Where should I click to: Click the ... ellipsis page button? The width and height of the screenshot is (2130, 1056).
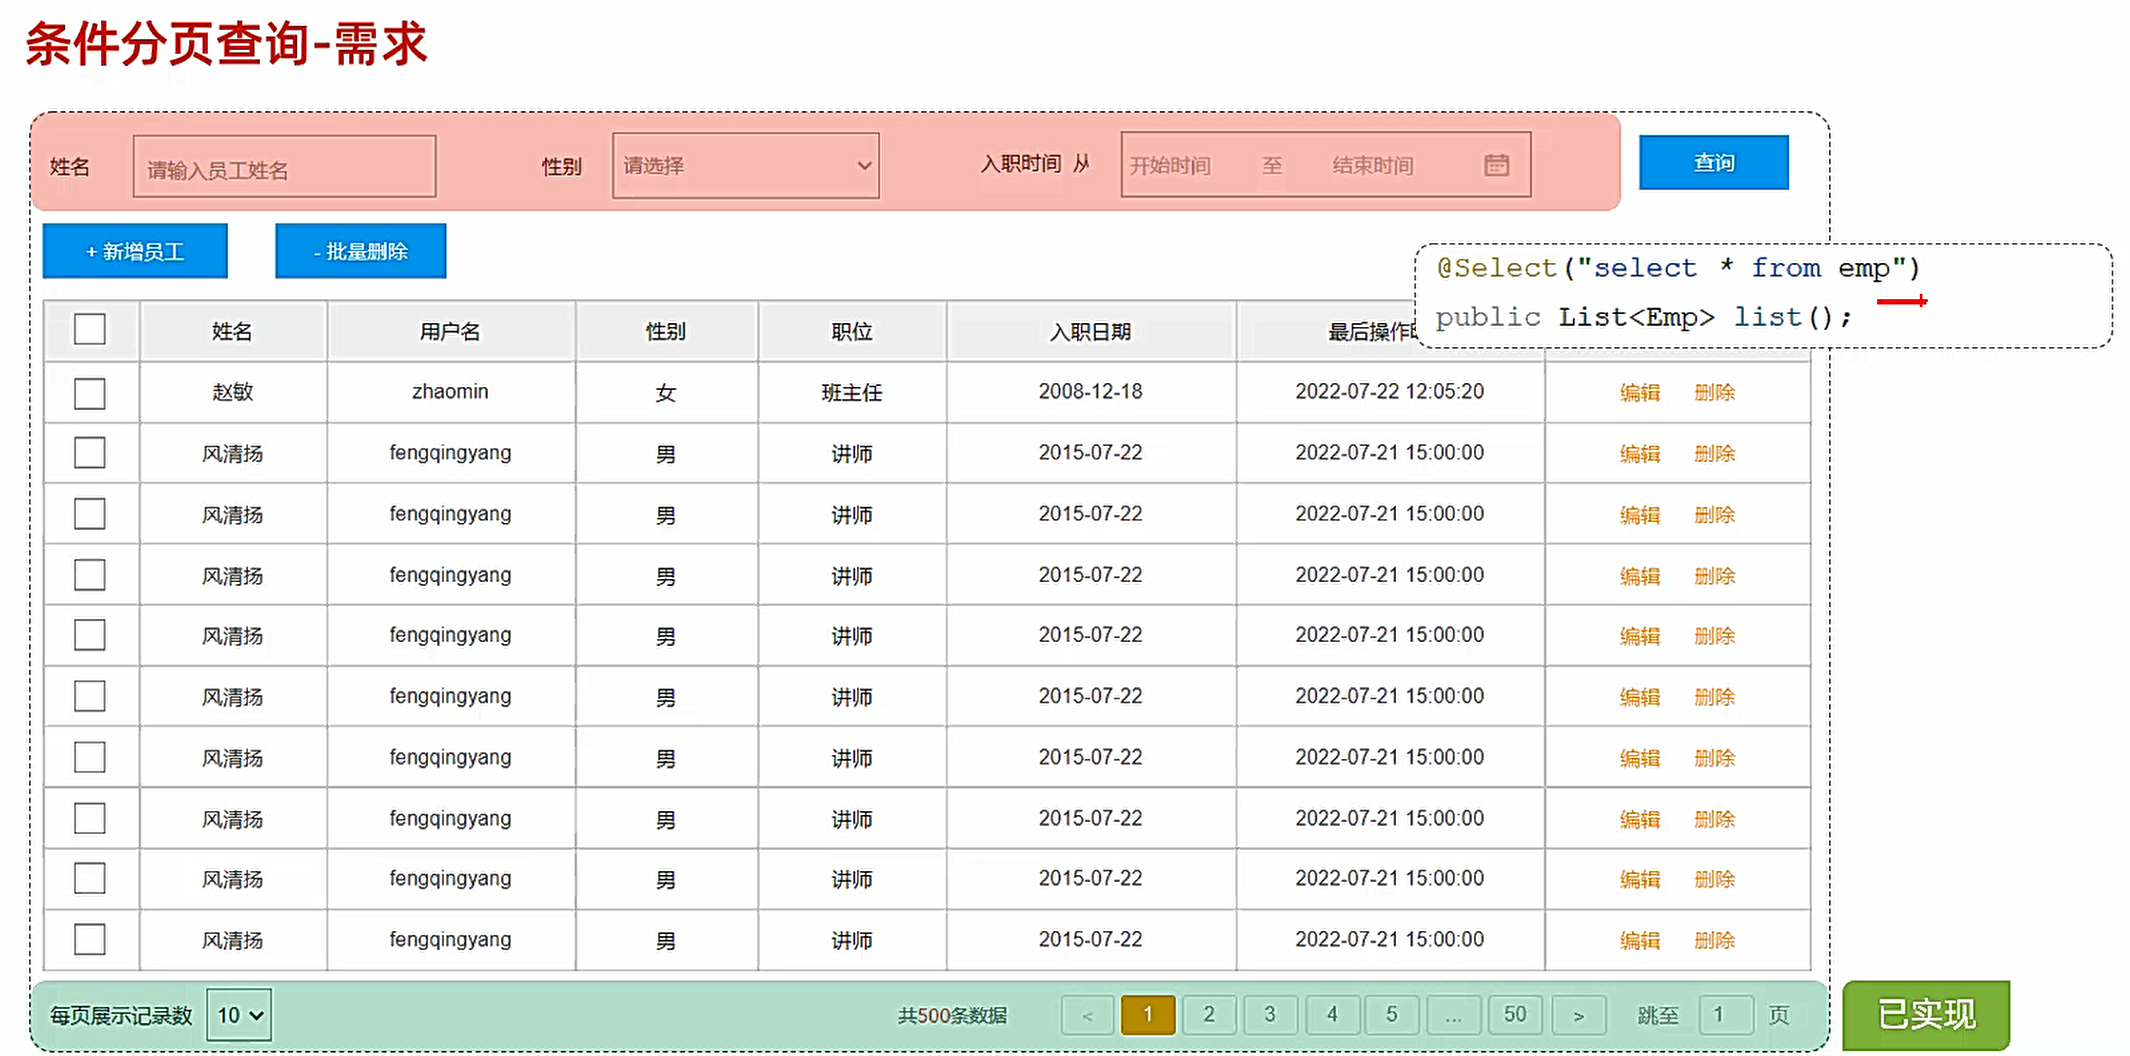[1453, 1015]
